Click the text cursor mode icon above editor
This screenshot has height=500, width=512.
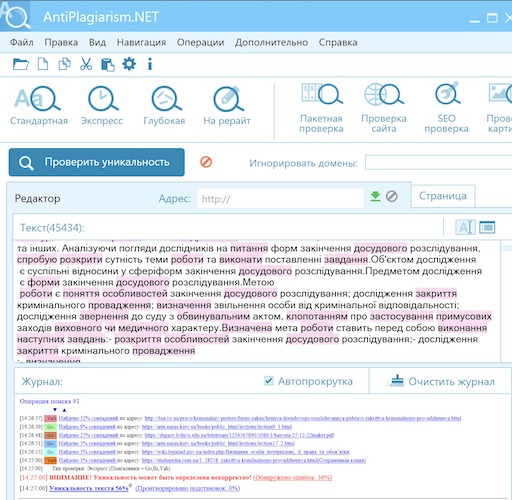(465, 227)
